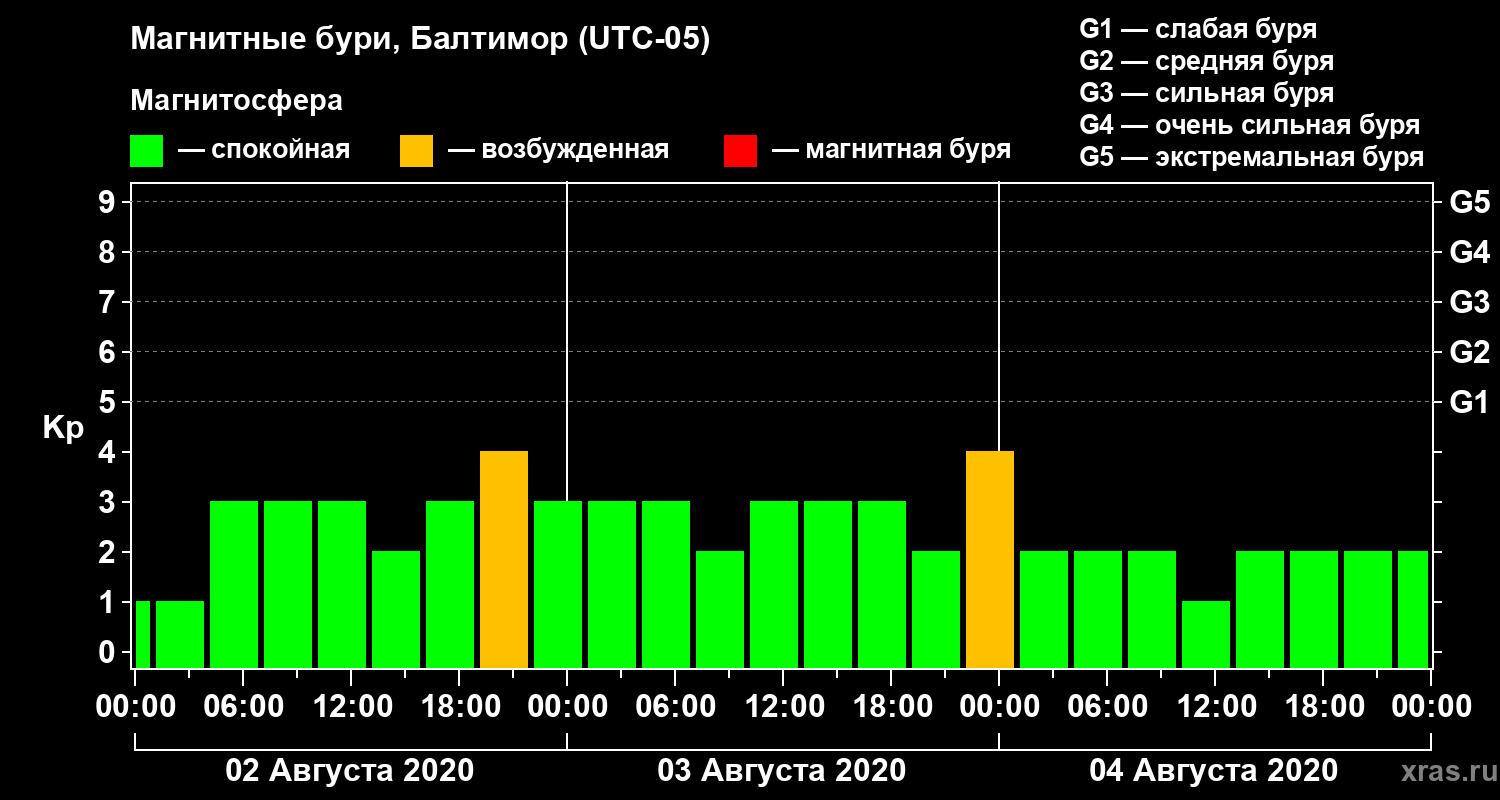Select the narrow Kp 1 bar at 00:00 on 02 Августа

pos(142,634)
